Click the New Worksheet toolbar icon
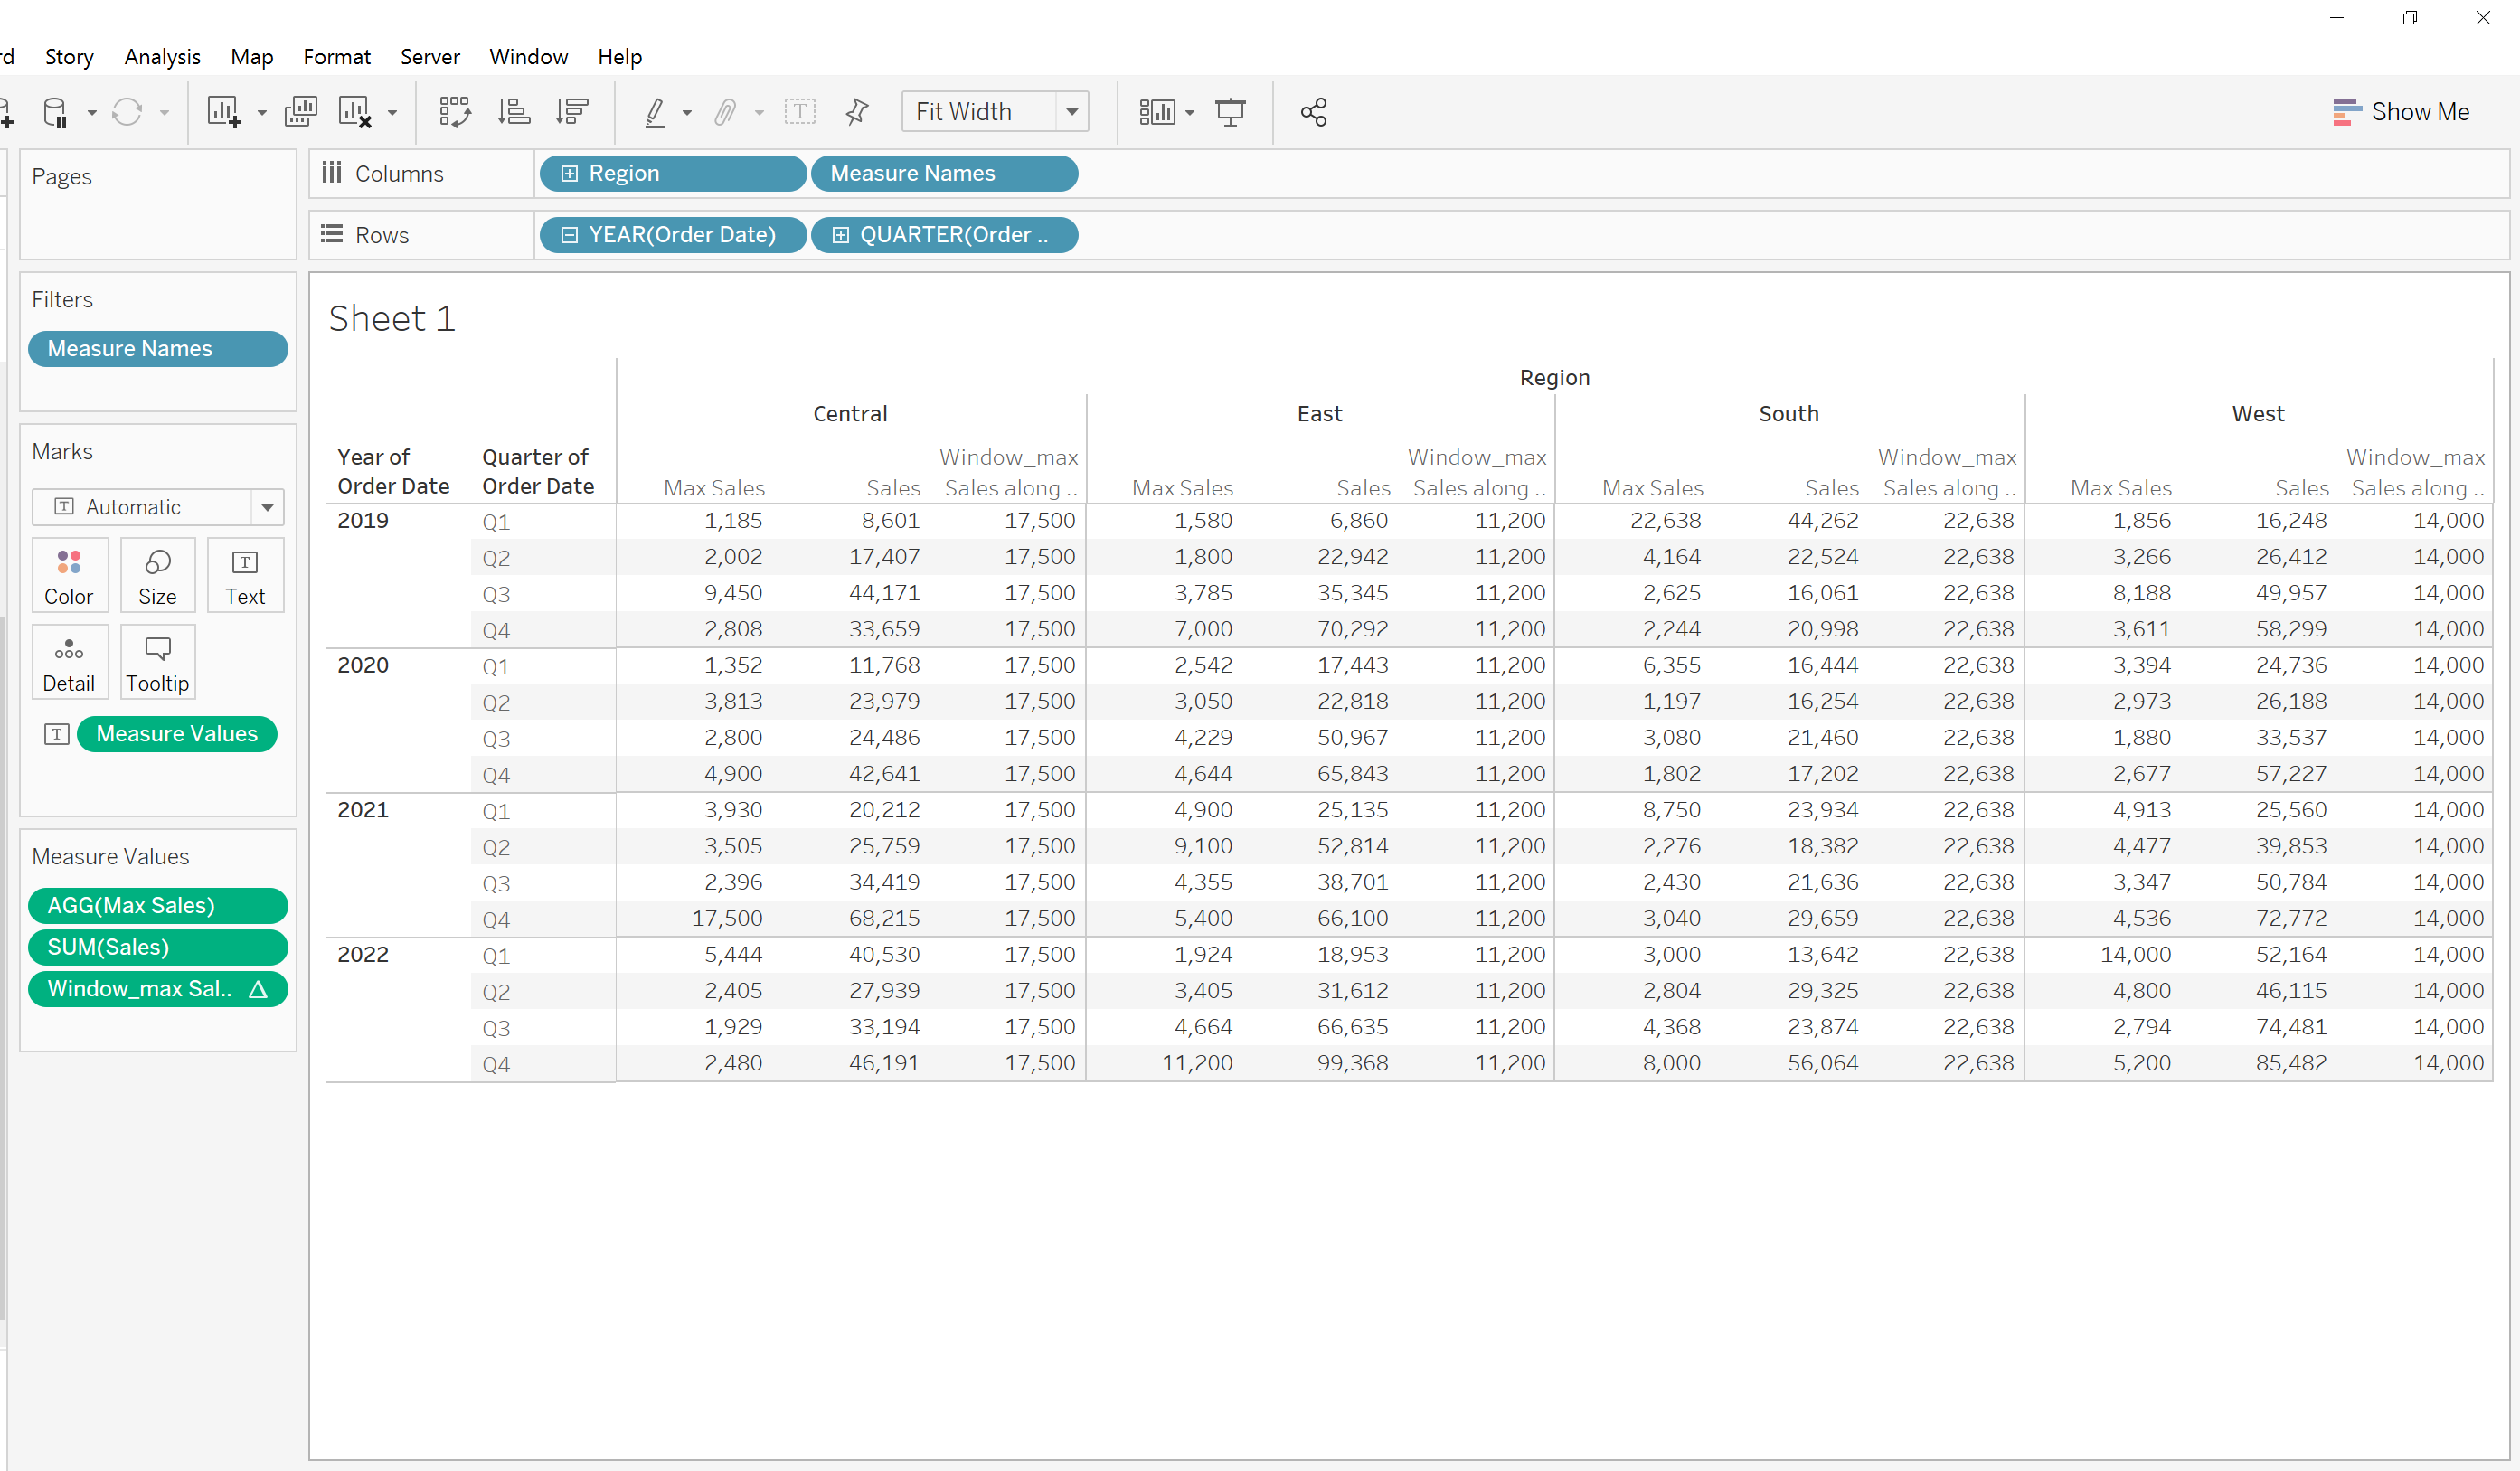This screenshot has height=1471, width=2520. click(x=224, y=112)
